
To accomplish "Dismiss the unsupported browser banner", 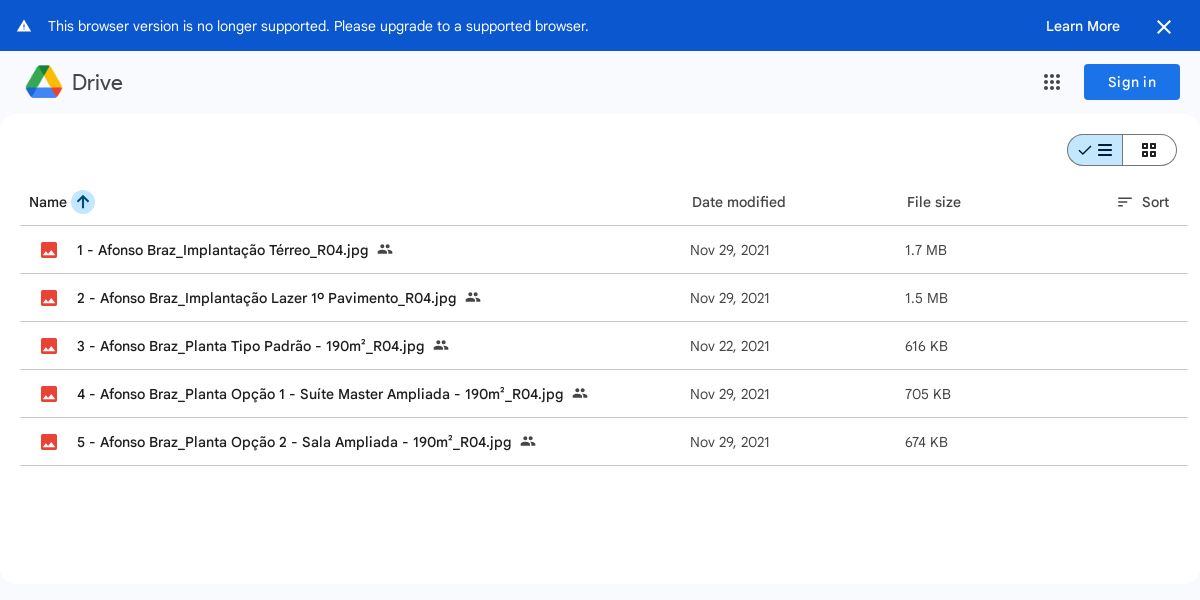I will 1163,27.
